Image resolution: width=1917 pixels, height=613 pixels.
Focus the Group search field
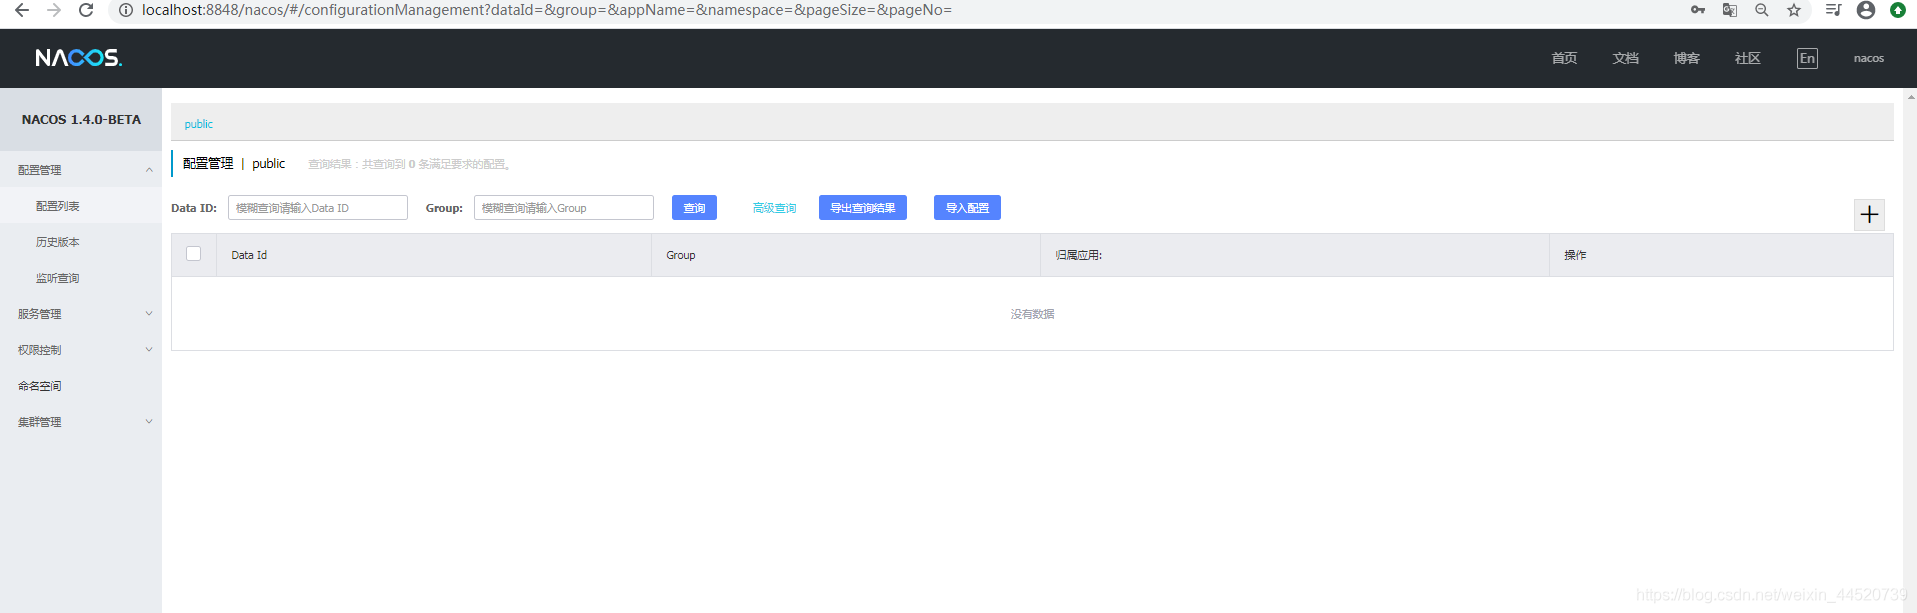point(564,208)
